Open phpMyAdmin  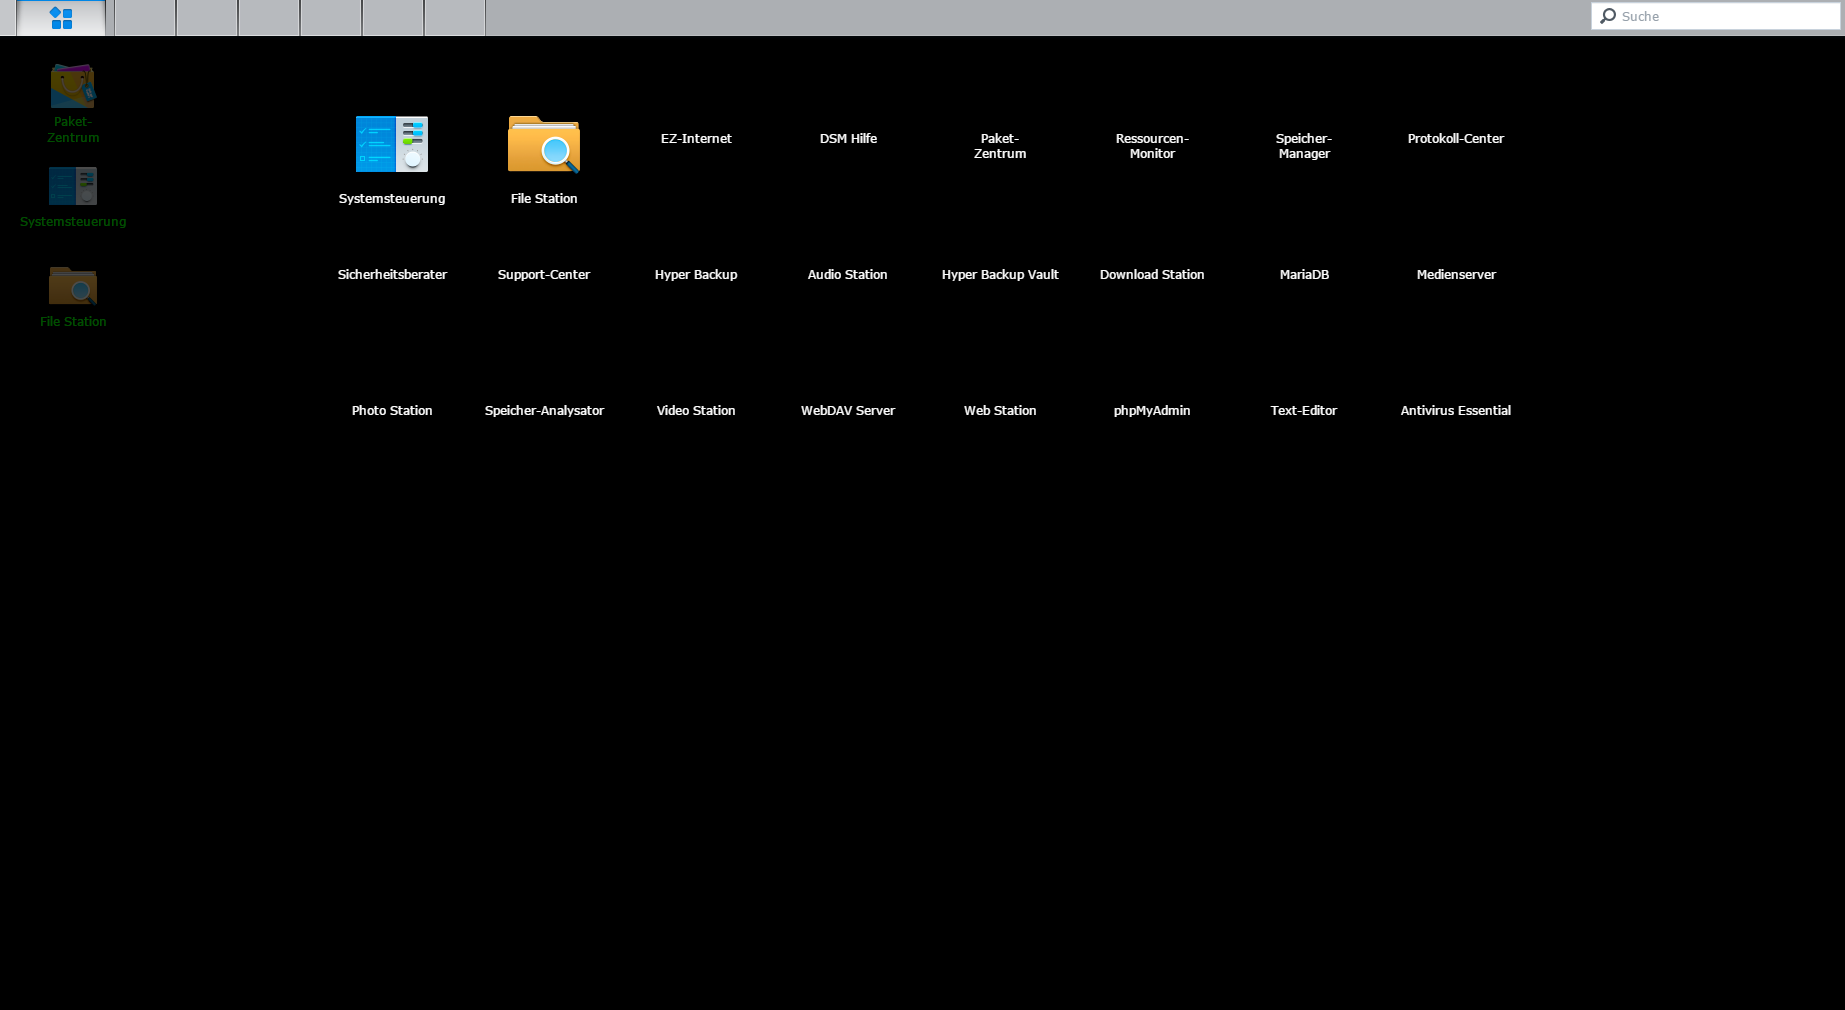point(1152,411)
